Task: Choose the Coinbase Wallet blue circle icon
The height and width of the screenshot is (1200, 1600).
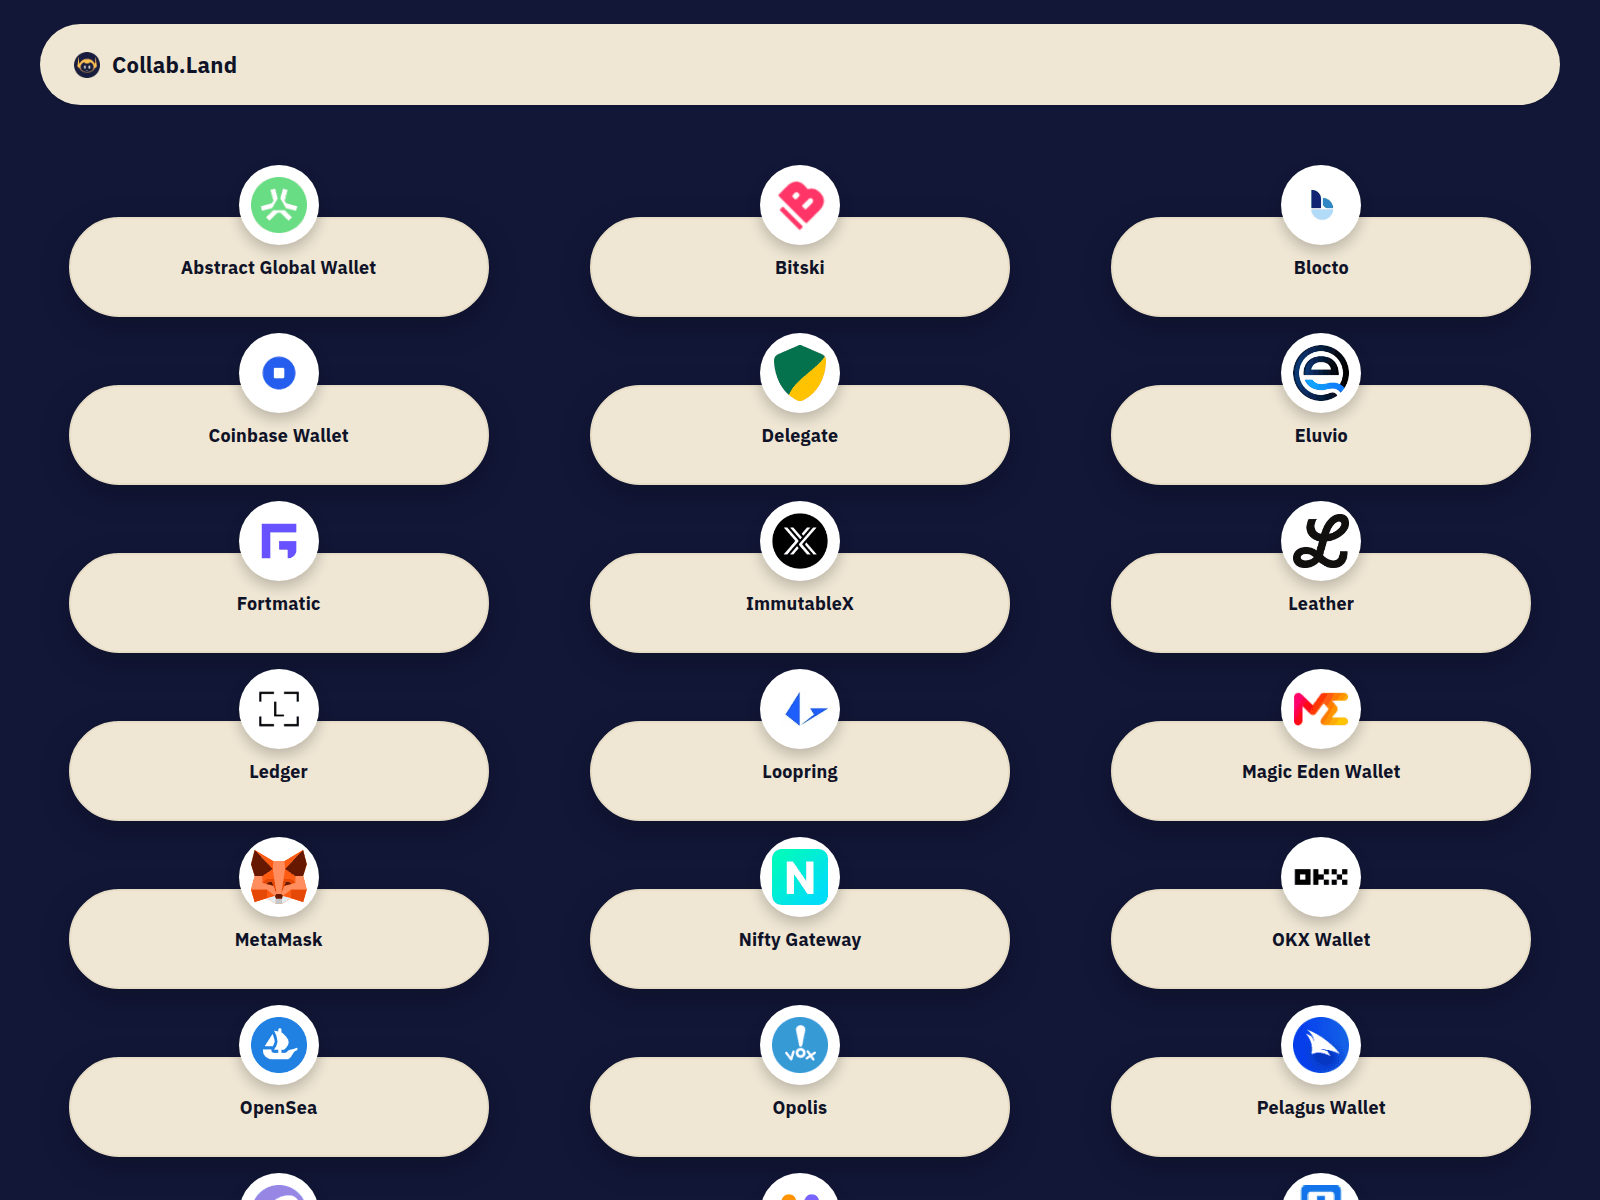Action: click(x=279, y=373)
